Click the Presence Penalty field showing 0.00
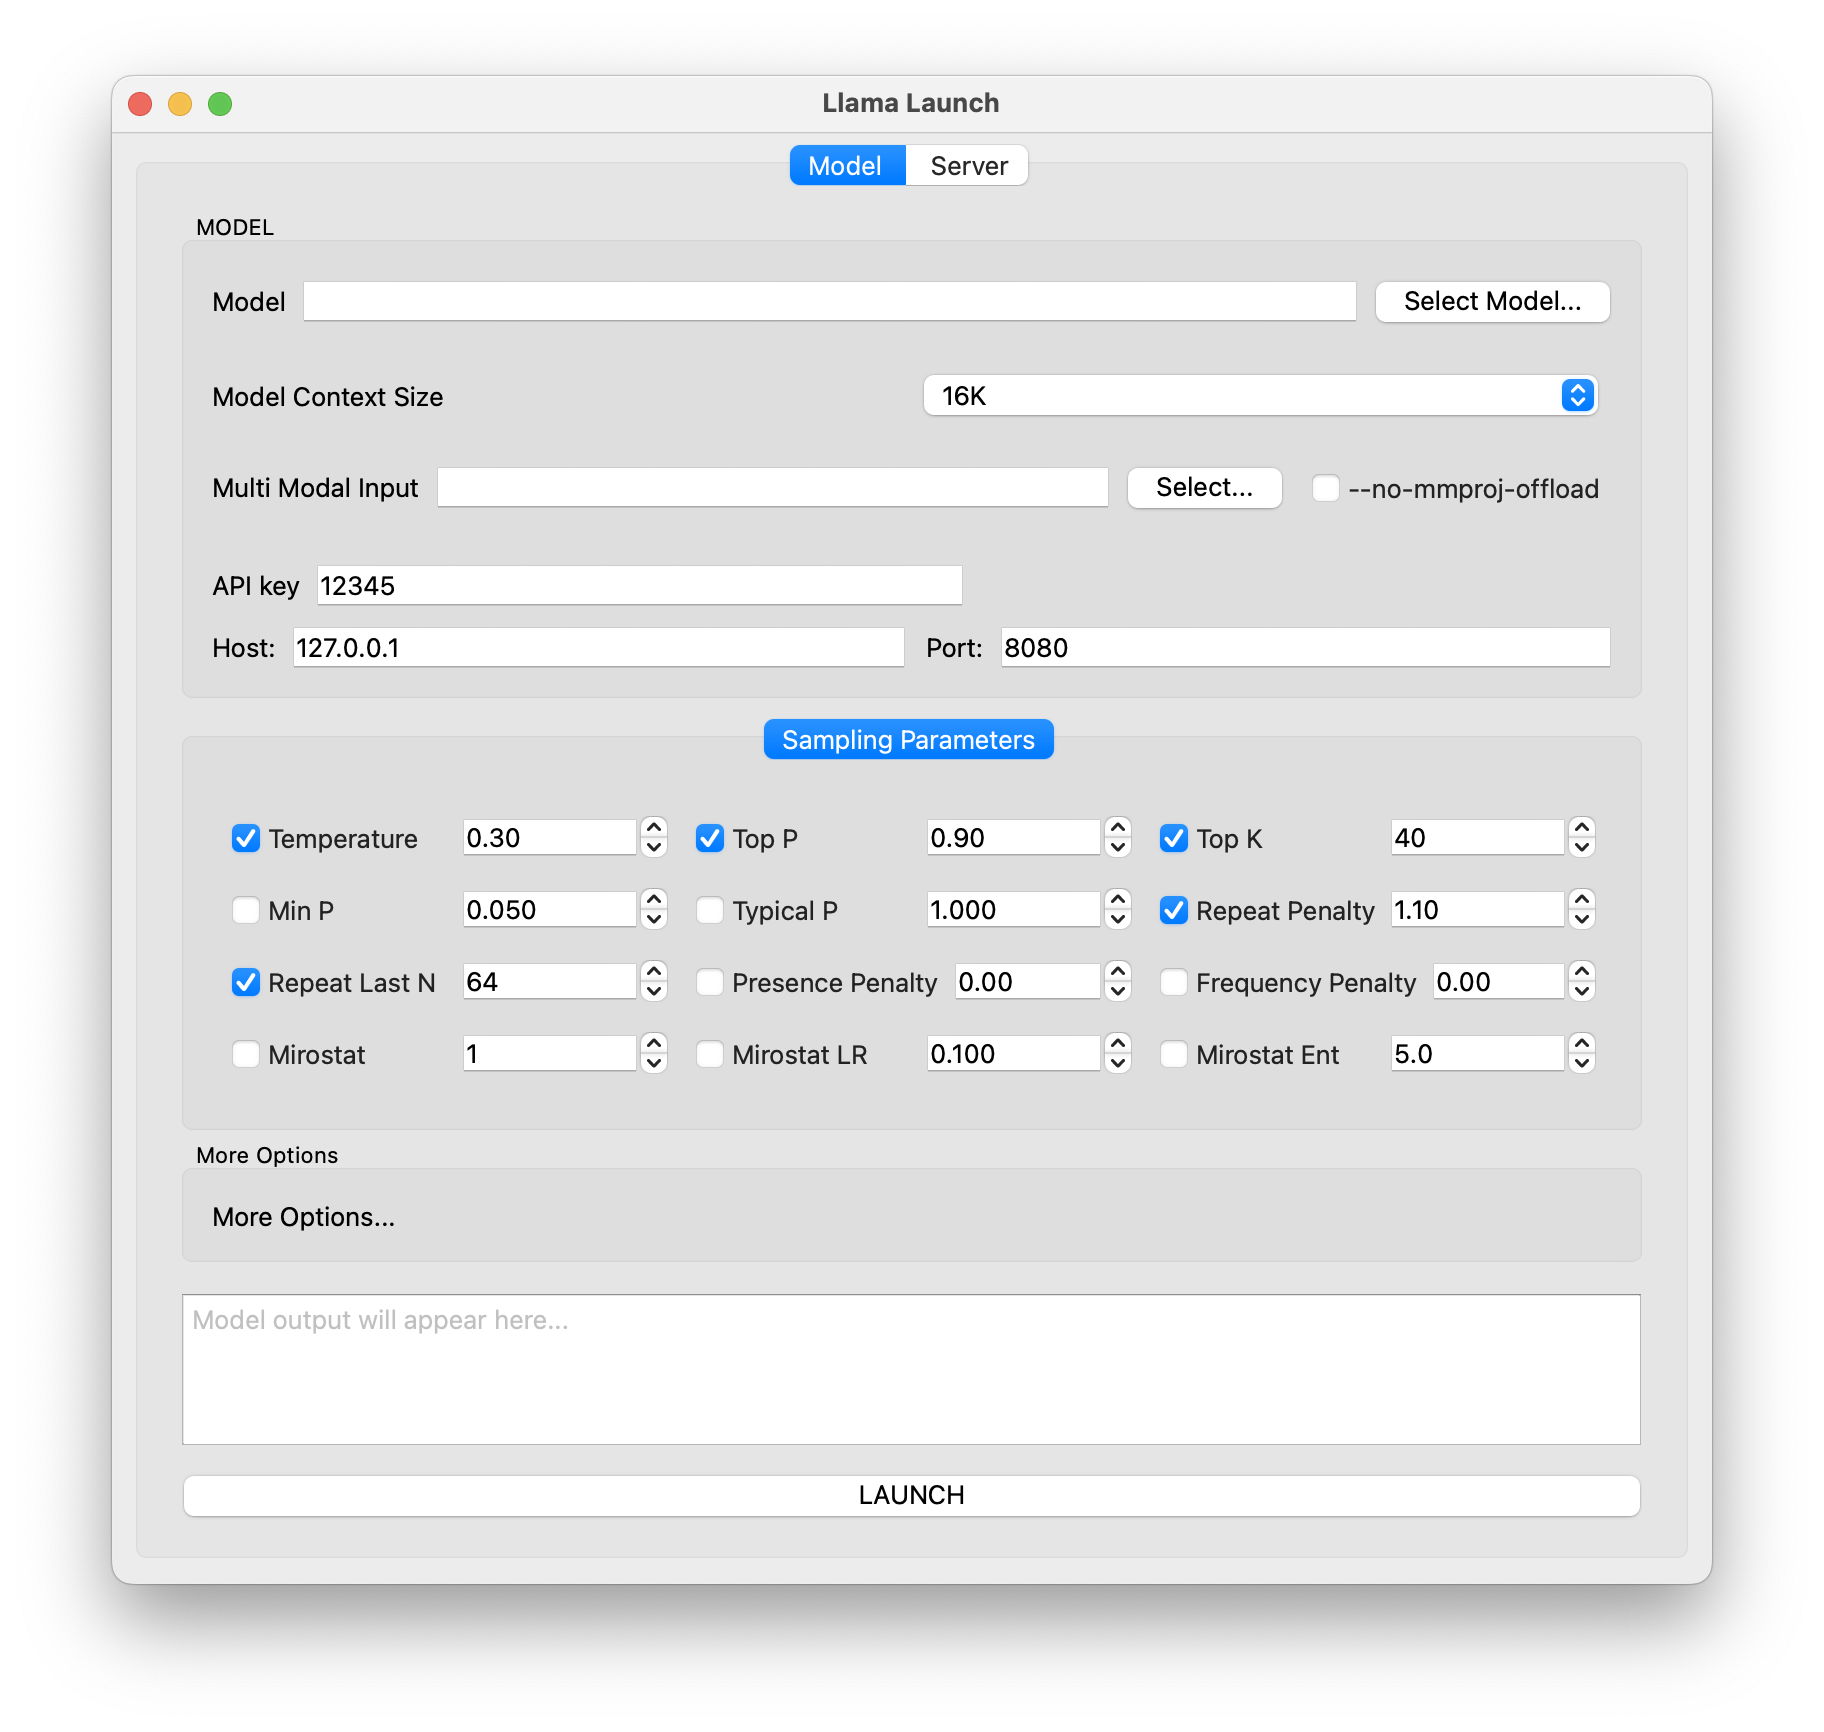The image size is (1824, 1732). click(1028, 981)
